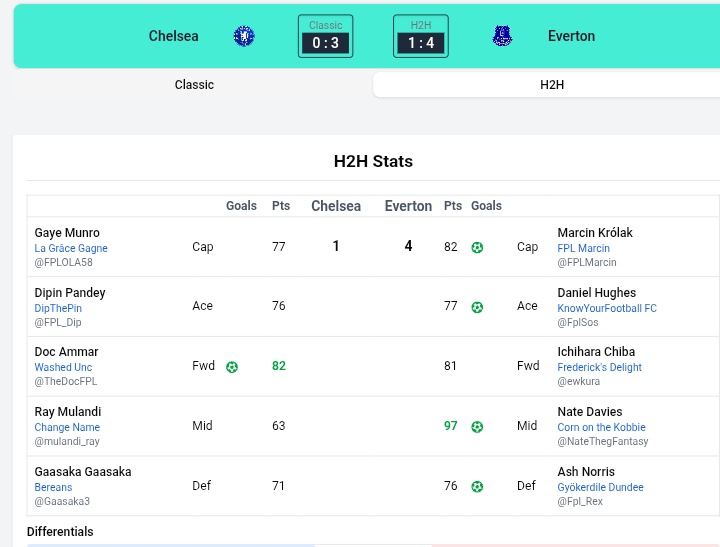Select the name Nate Davies
This screenshot has width=720, height=547.
point(590,412)
